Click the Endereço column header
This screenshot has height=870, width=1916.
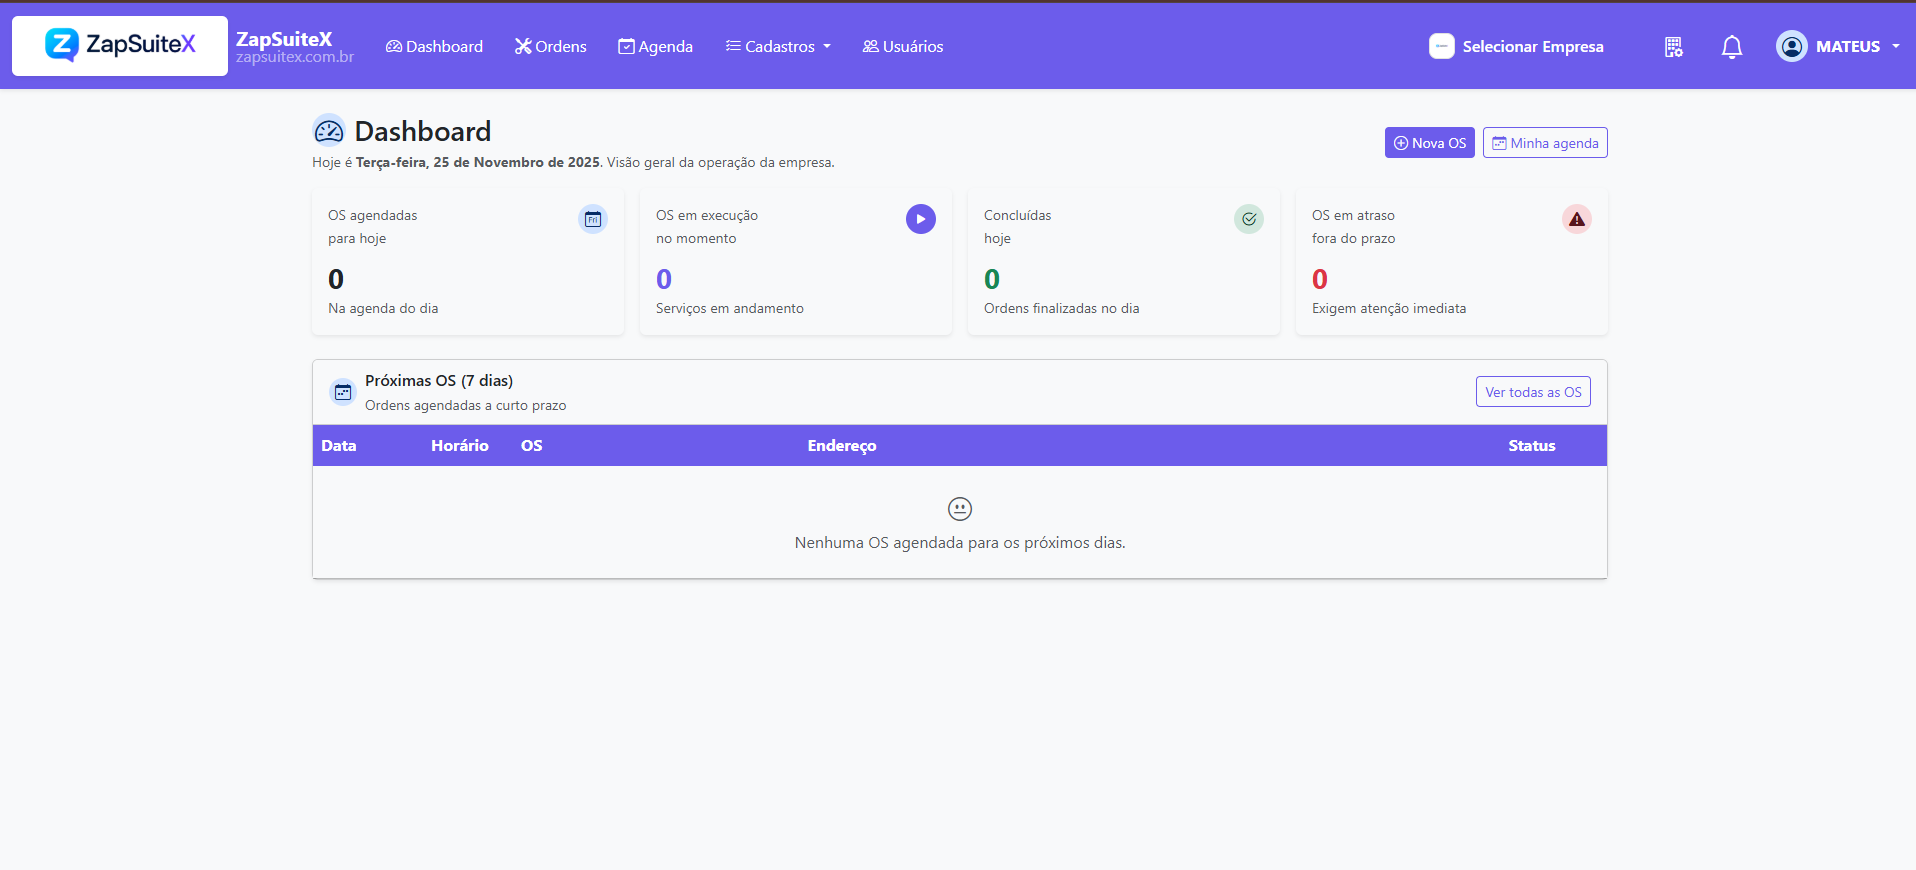point(842,446)
